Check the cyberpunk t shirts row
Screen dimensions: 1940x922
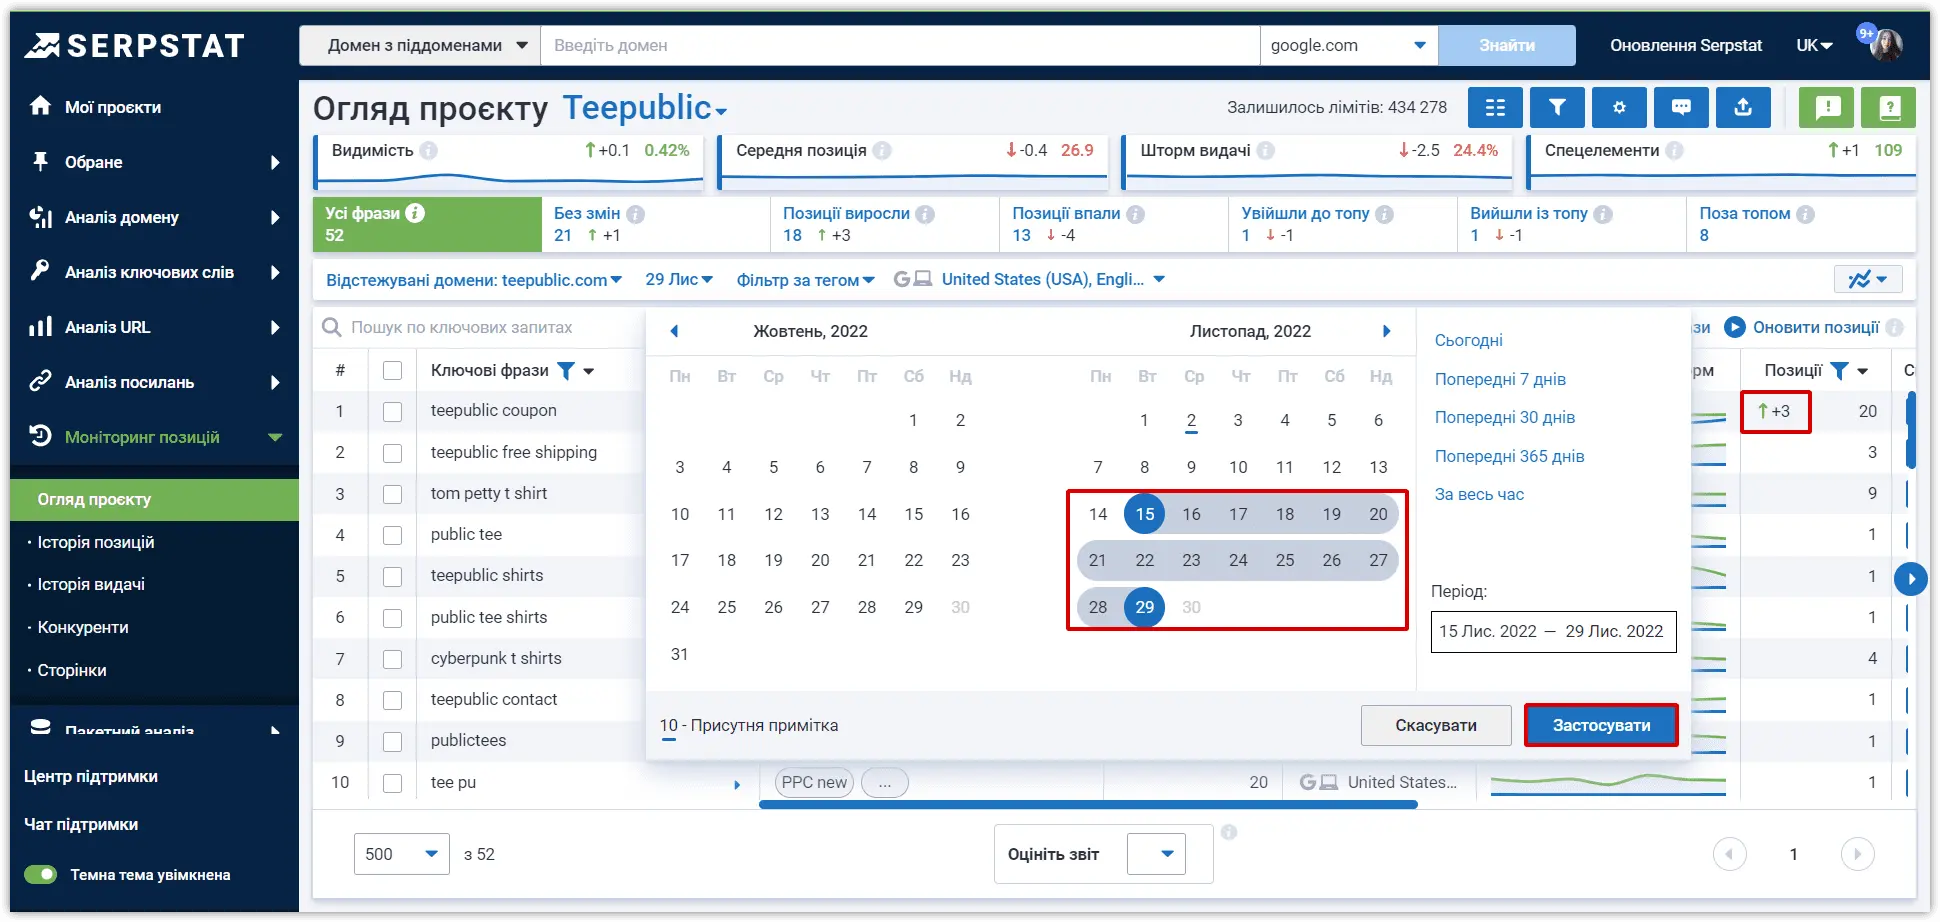[393, 659]
